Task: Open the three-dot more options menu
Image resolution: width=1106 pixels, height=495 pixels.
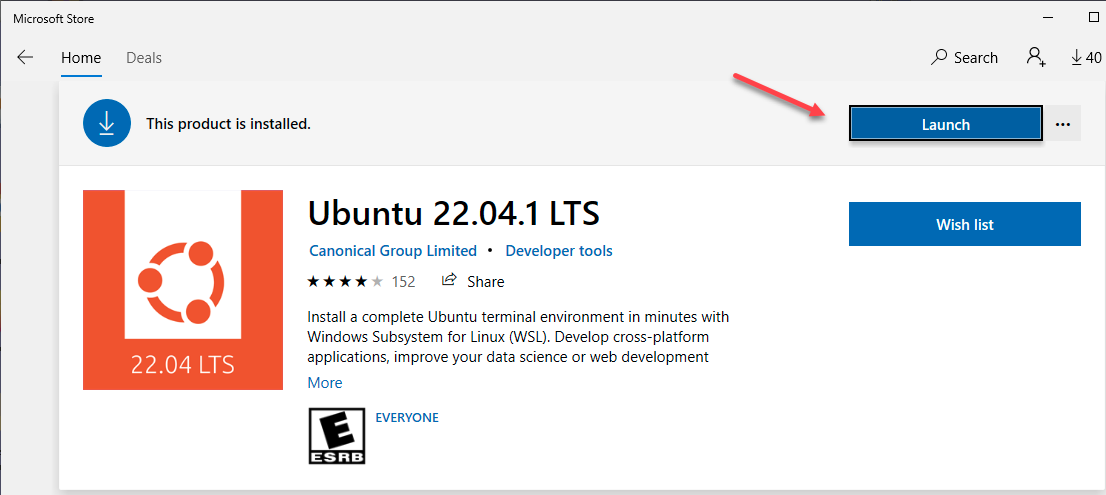Action: [1063, 125]
